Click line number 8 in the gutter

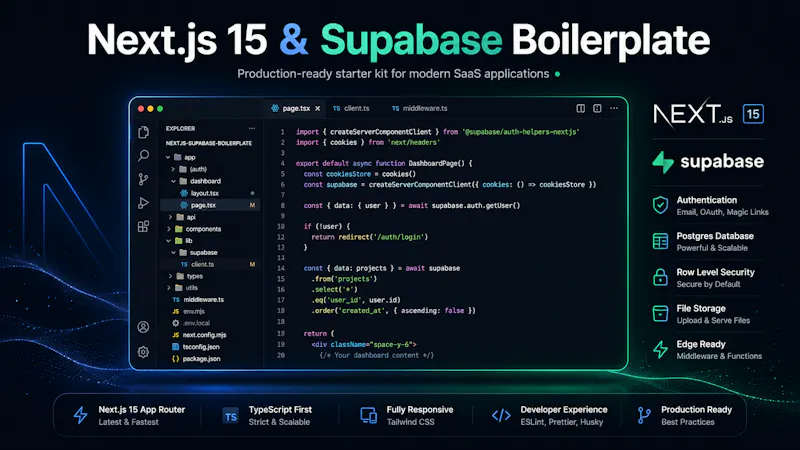pyautogui.click(x=282, y=206)
